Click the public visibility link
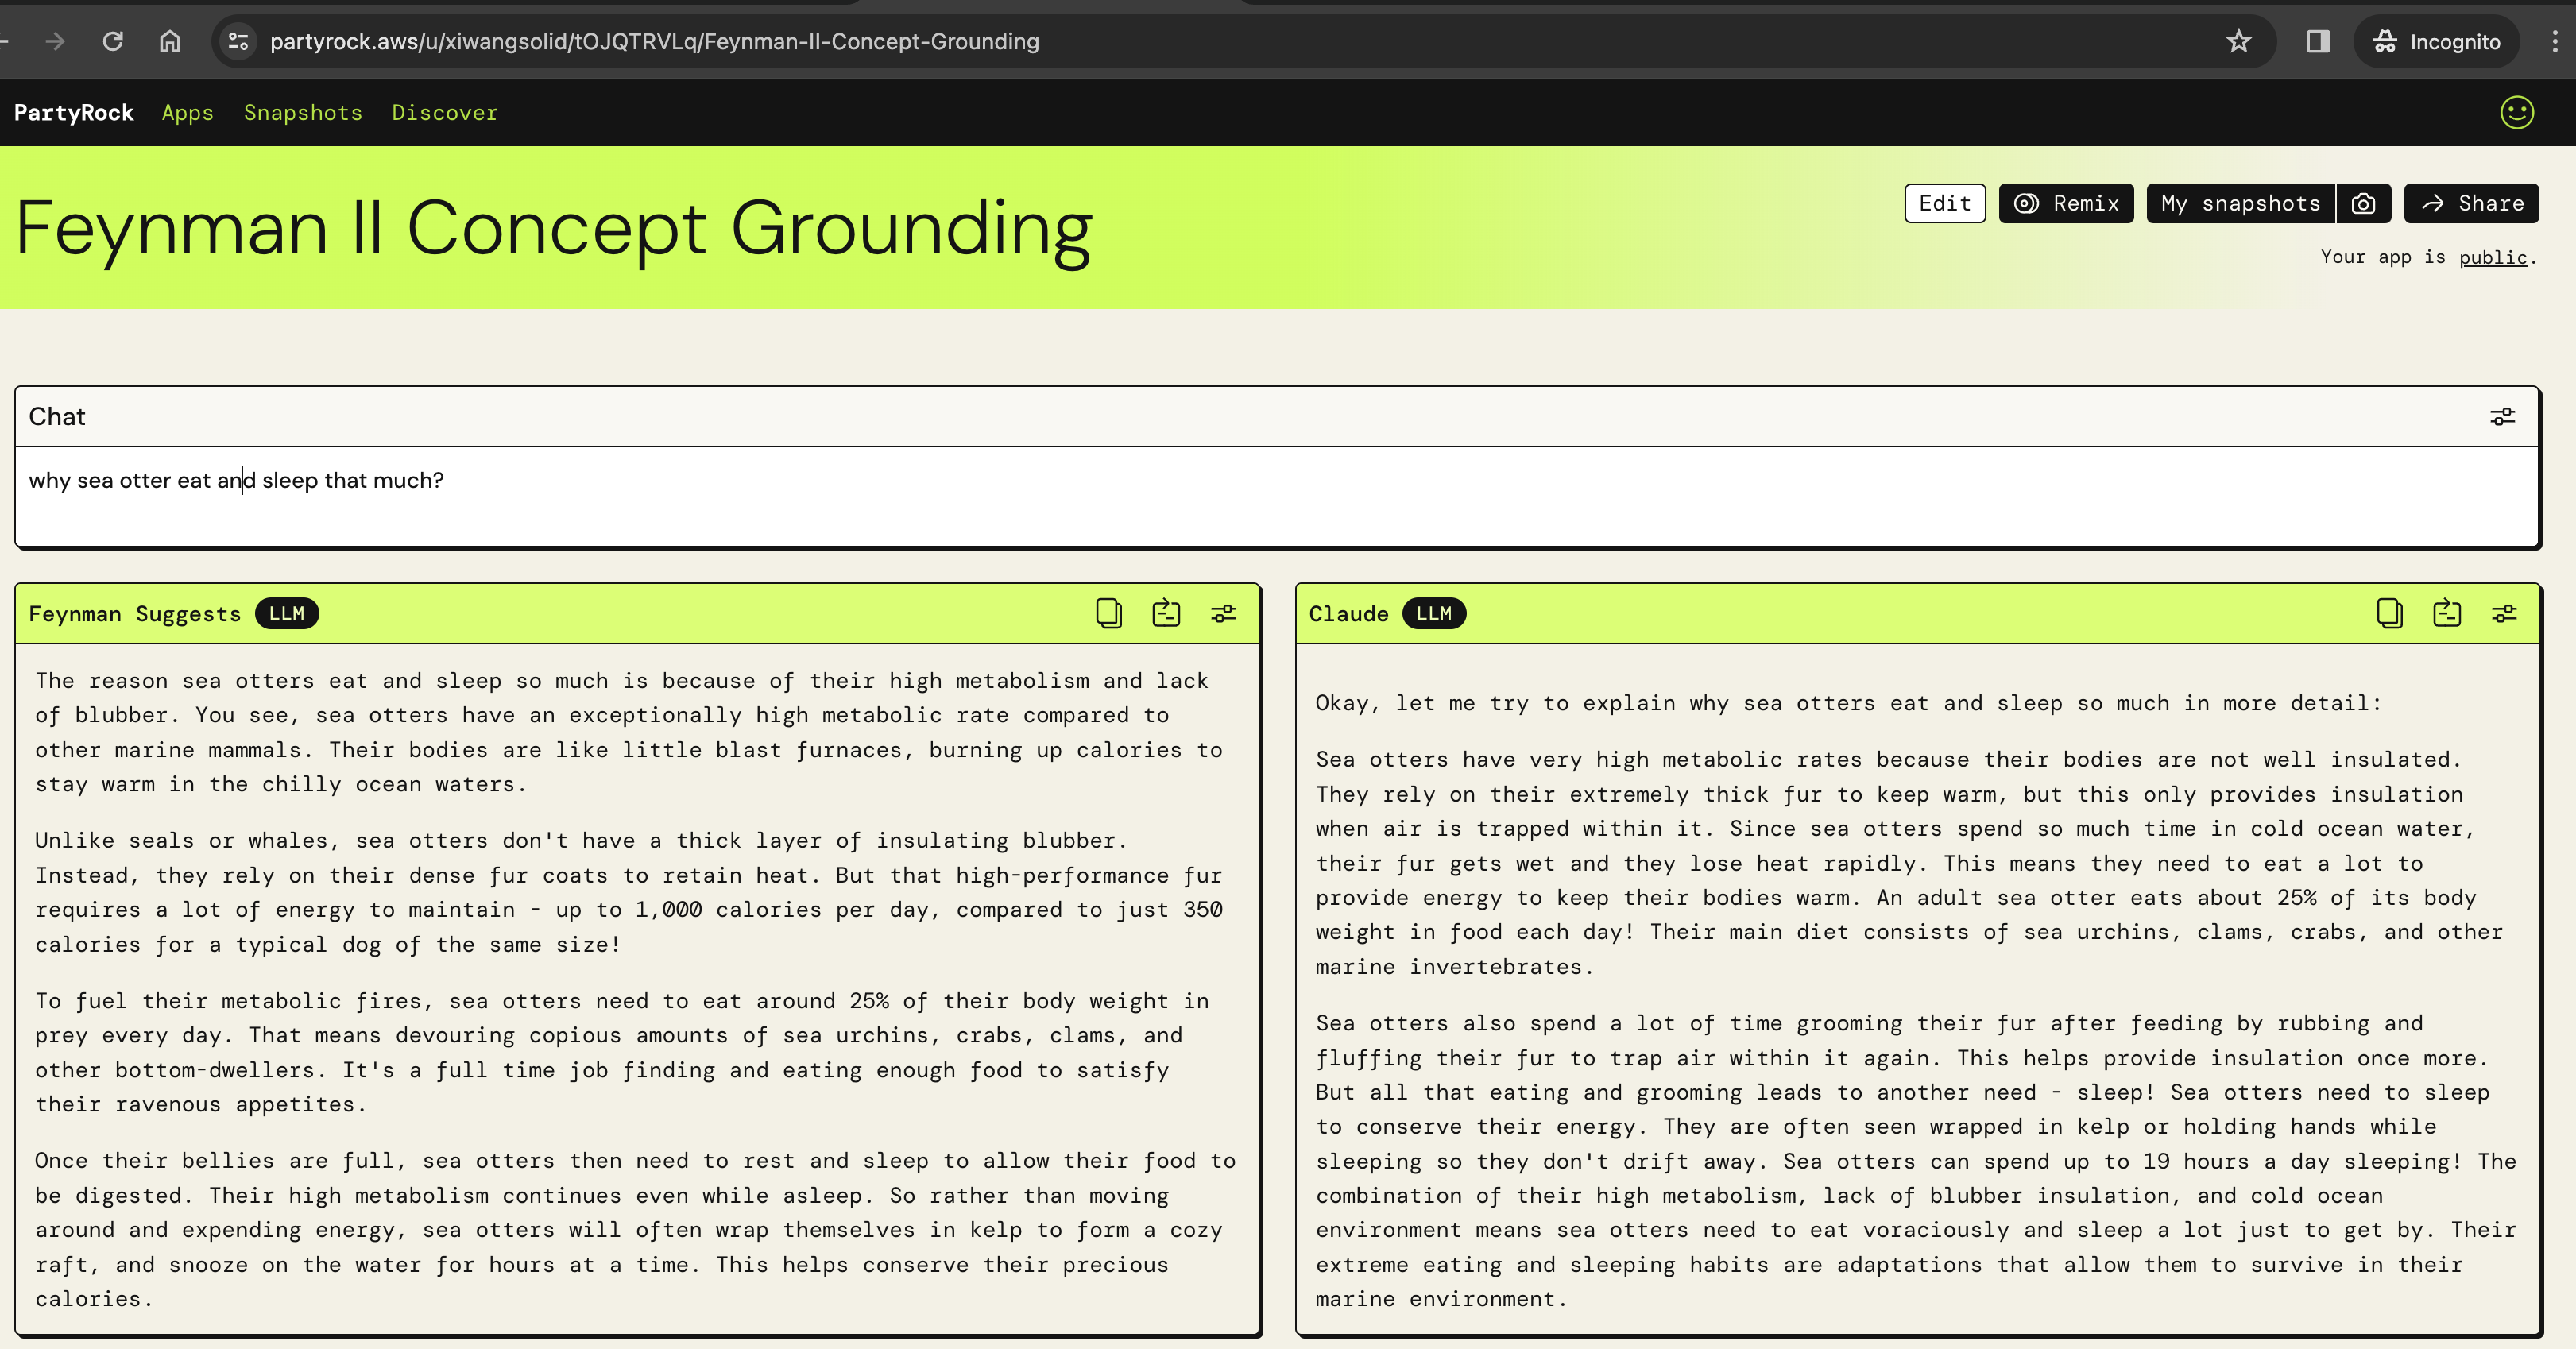 click(2492, 257)
